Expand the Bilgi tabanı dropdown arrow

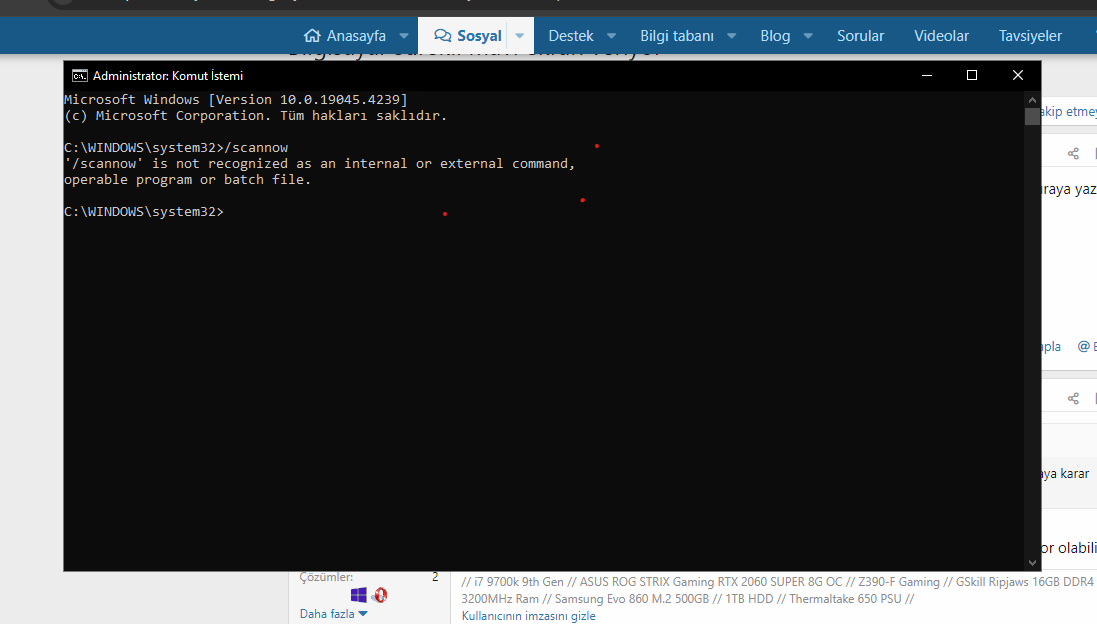click(732, 36)
